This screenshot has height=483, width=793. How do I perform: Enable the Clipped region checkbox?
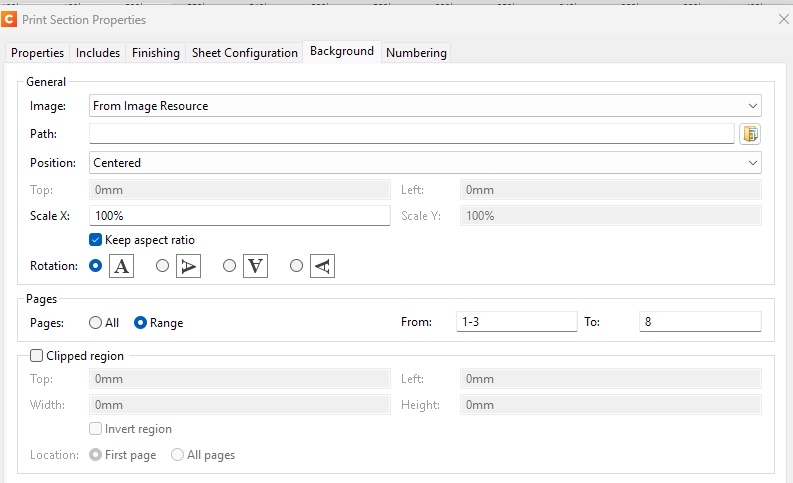(37, 355)
